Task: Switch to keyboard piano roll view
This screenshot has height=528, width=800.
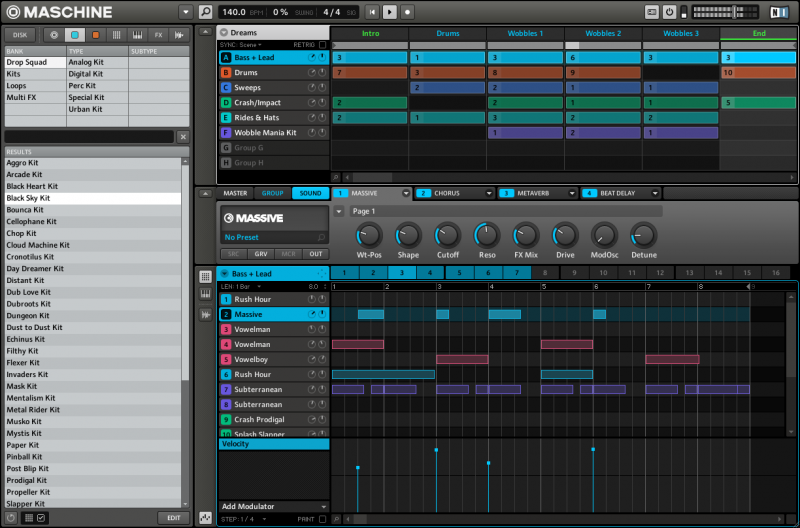Action: pyautogui.click(x=205, y=294)
